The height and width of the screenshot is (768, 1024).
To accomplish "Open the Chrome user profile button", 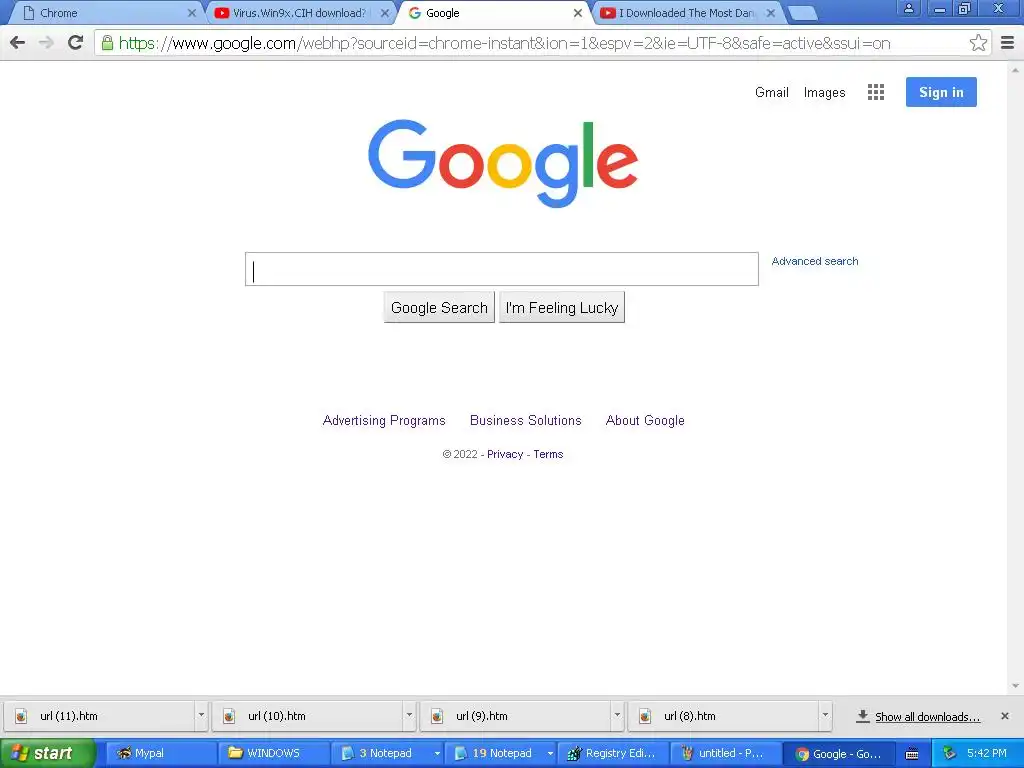I will point(908,8).
